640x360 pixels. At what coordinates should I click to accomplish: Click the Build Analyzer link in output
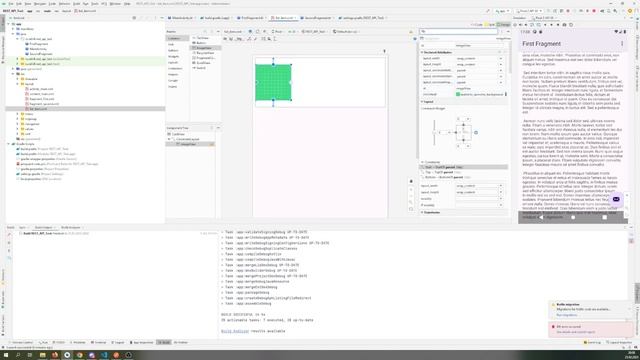coord(235,331)
